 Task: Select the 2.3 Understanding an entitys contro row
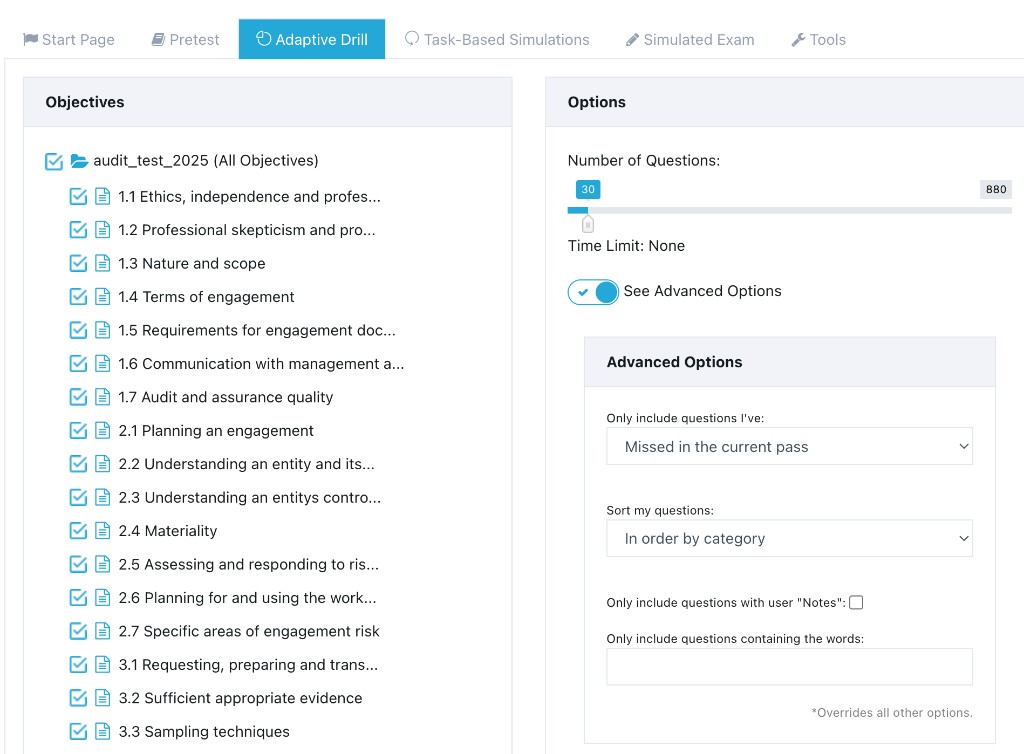click(x=249, y=497)
